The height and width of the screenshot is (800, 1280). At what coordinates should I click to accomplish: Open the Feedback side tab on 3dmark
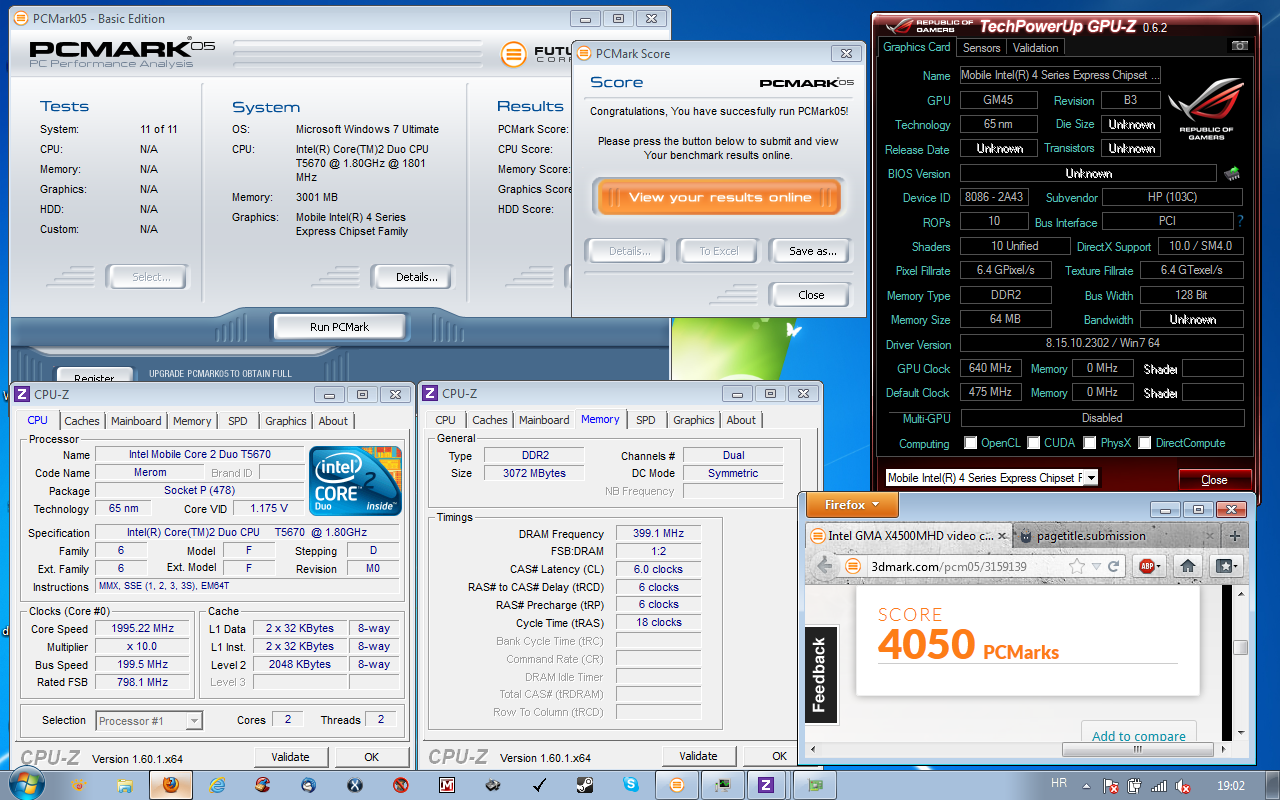coord(819,675)
